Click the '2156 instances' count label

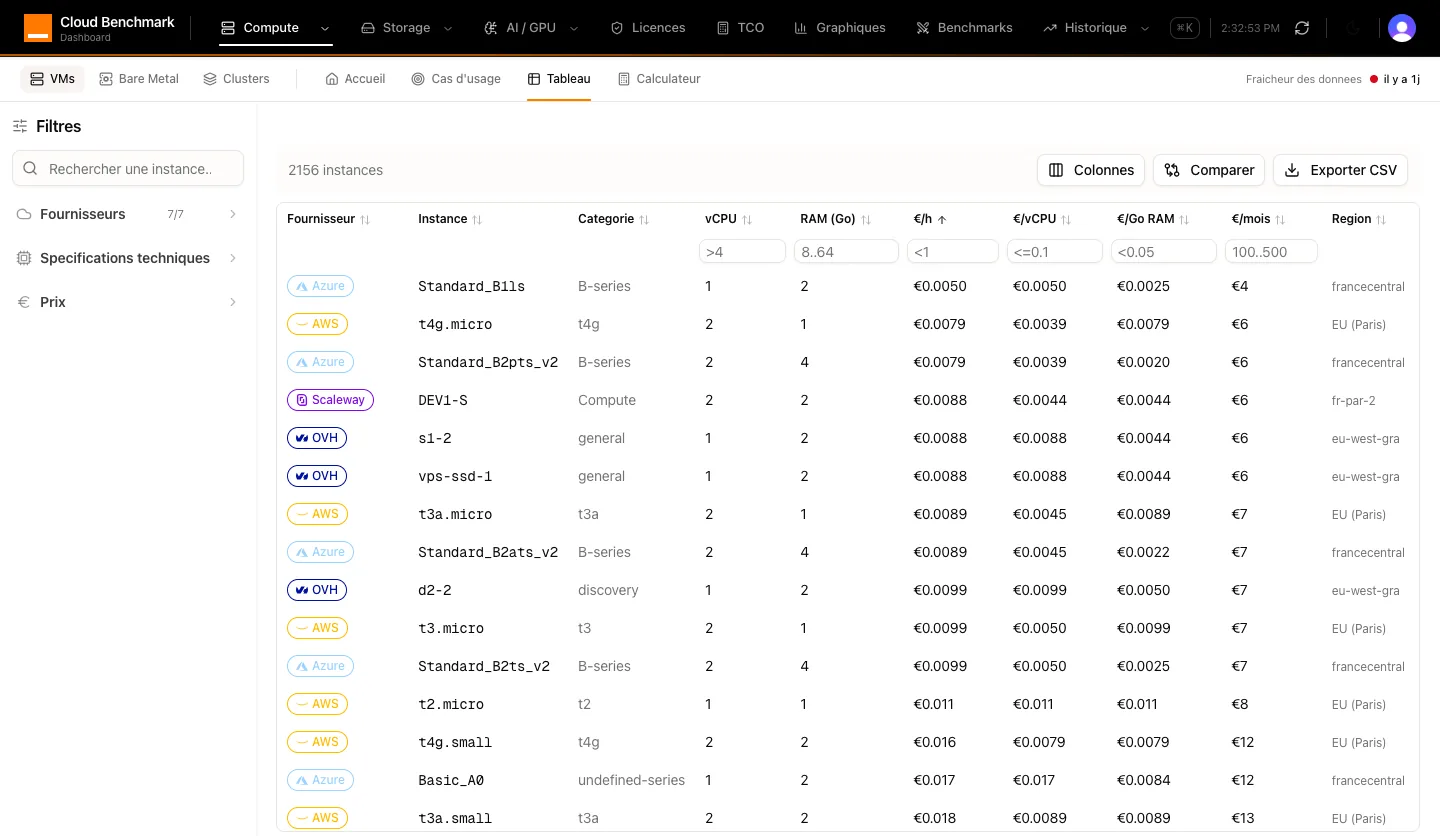[335, 170]
